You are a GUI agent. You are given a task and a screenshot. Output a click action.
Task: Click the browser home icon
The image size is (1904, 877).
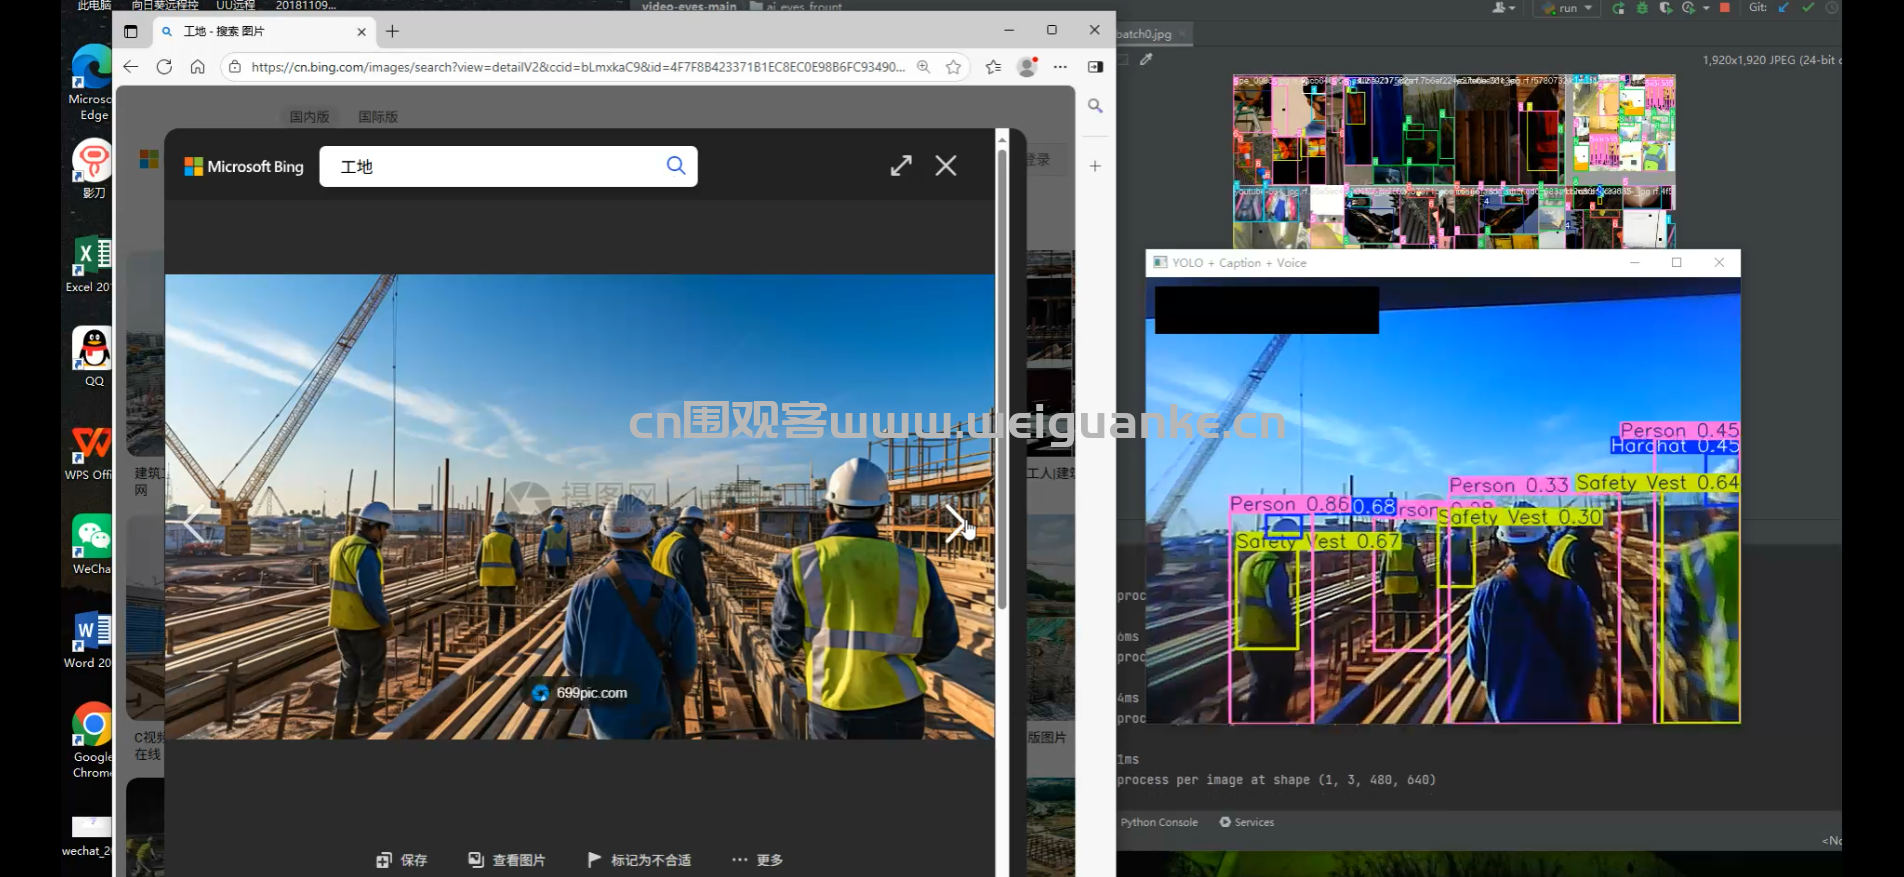point(198,67)
